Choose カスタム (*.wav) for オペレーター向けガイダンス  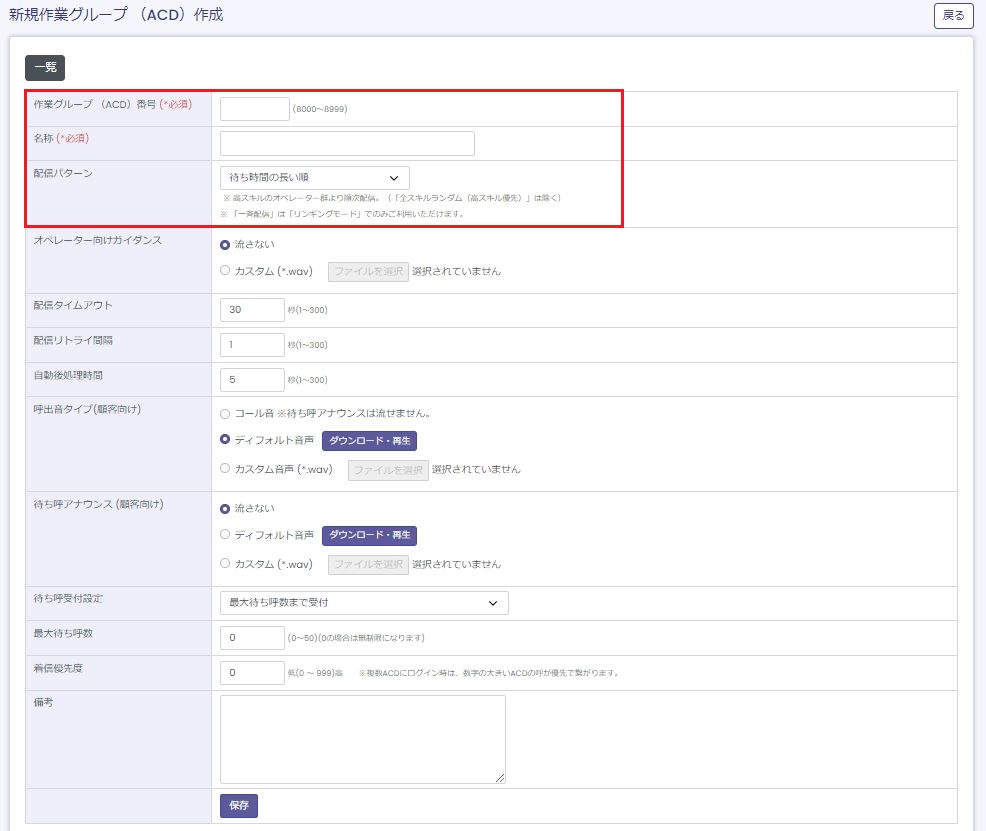click(225, 271)
